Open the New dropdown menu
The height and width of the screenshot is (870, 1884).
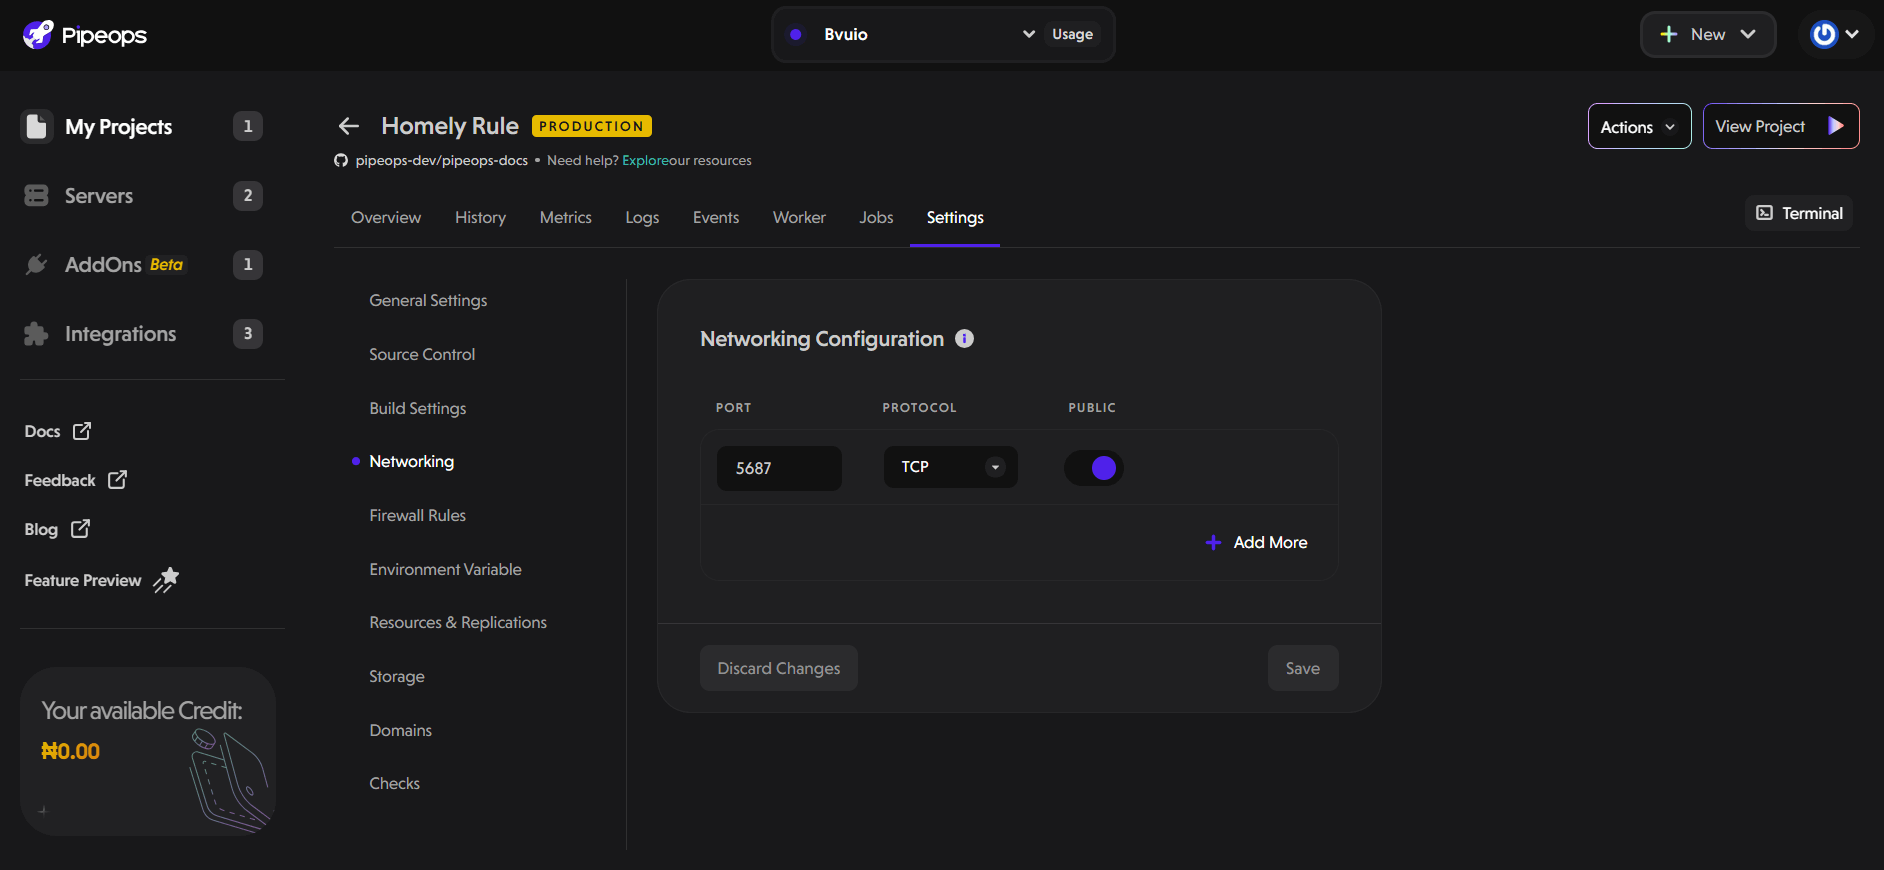click(x=1708, y=35)
